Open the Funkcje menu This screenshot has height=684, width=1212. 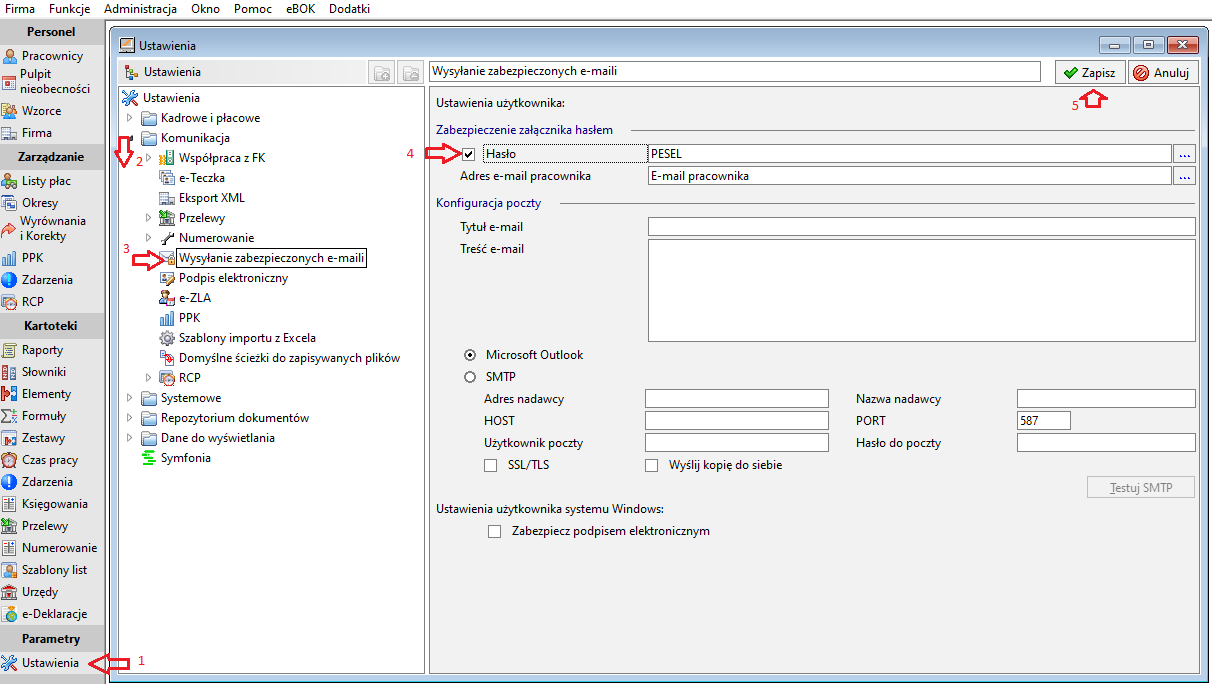[x=69, y=9]
